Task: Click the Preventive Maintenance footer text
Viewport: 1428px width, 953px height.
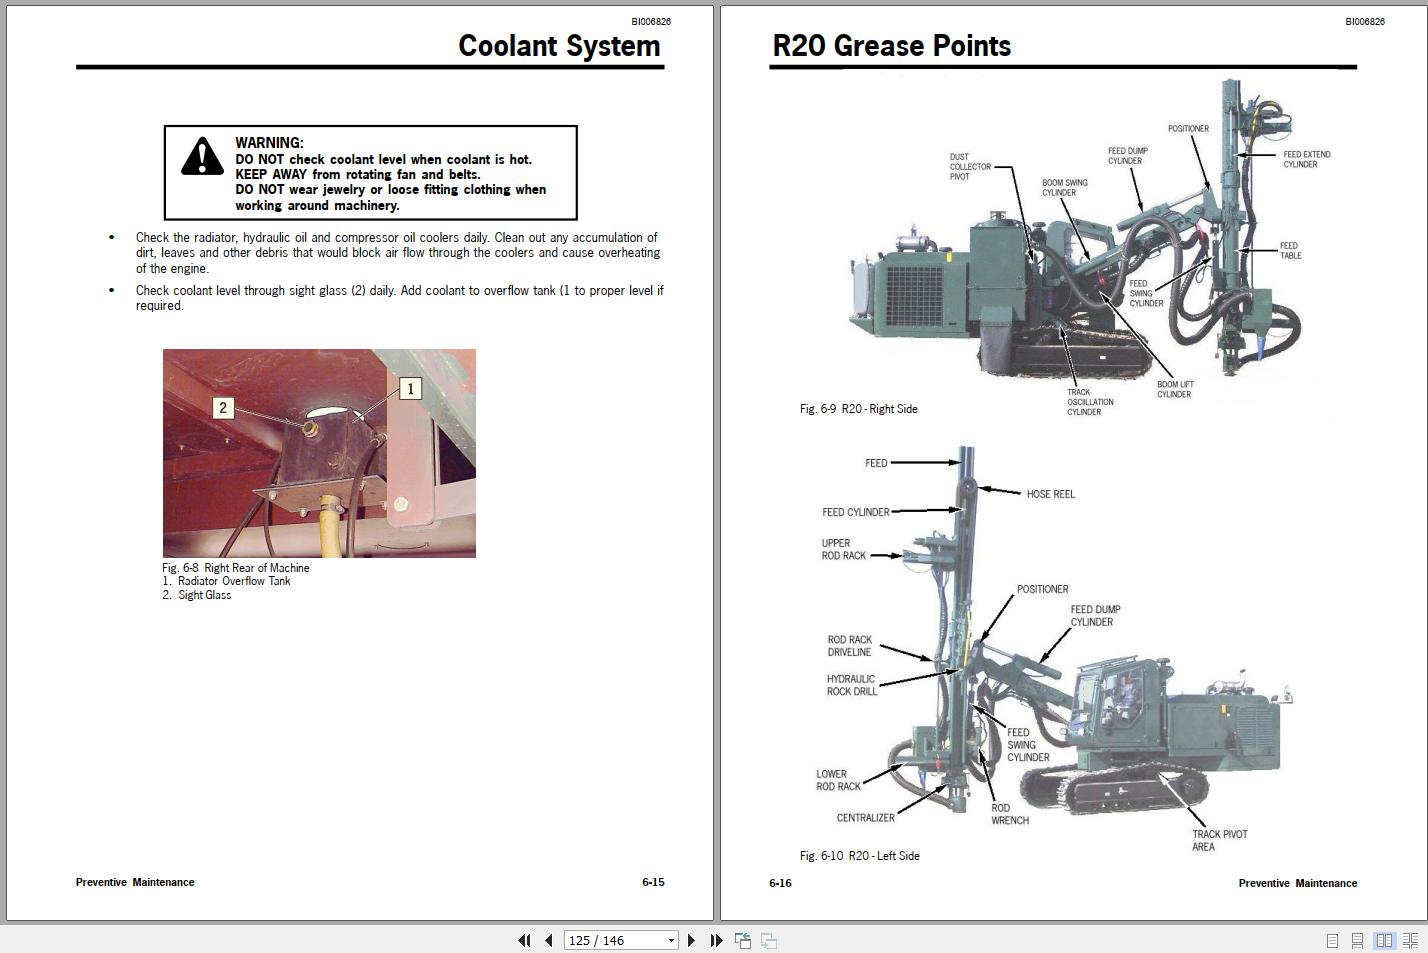Action: pos(135,882)
